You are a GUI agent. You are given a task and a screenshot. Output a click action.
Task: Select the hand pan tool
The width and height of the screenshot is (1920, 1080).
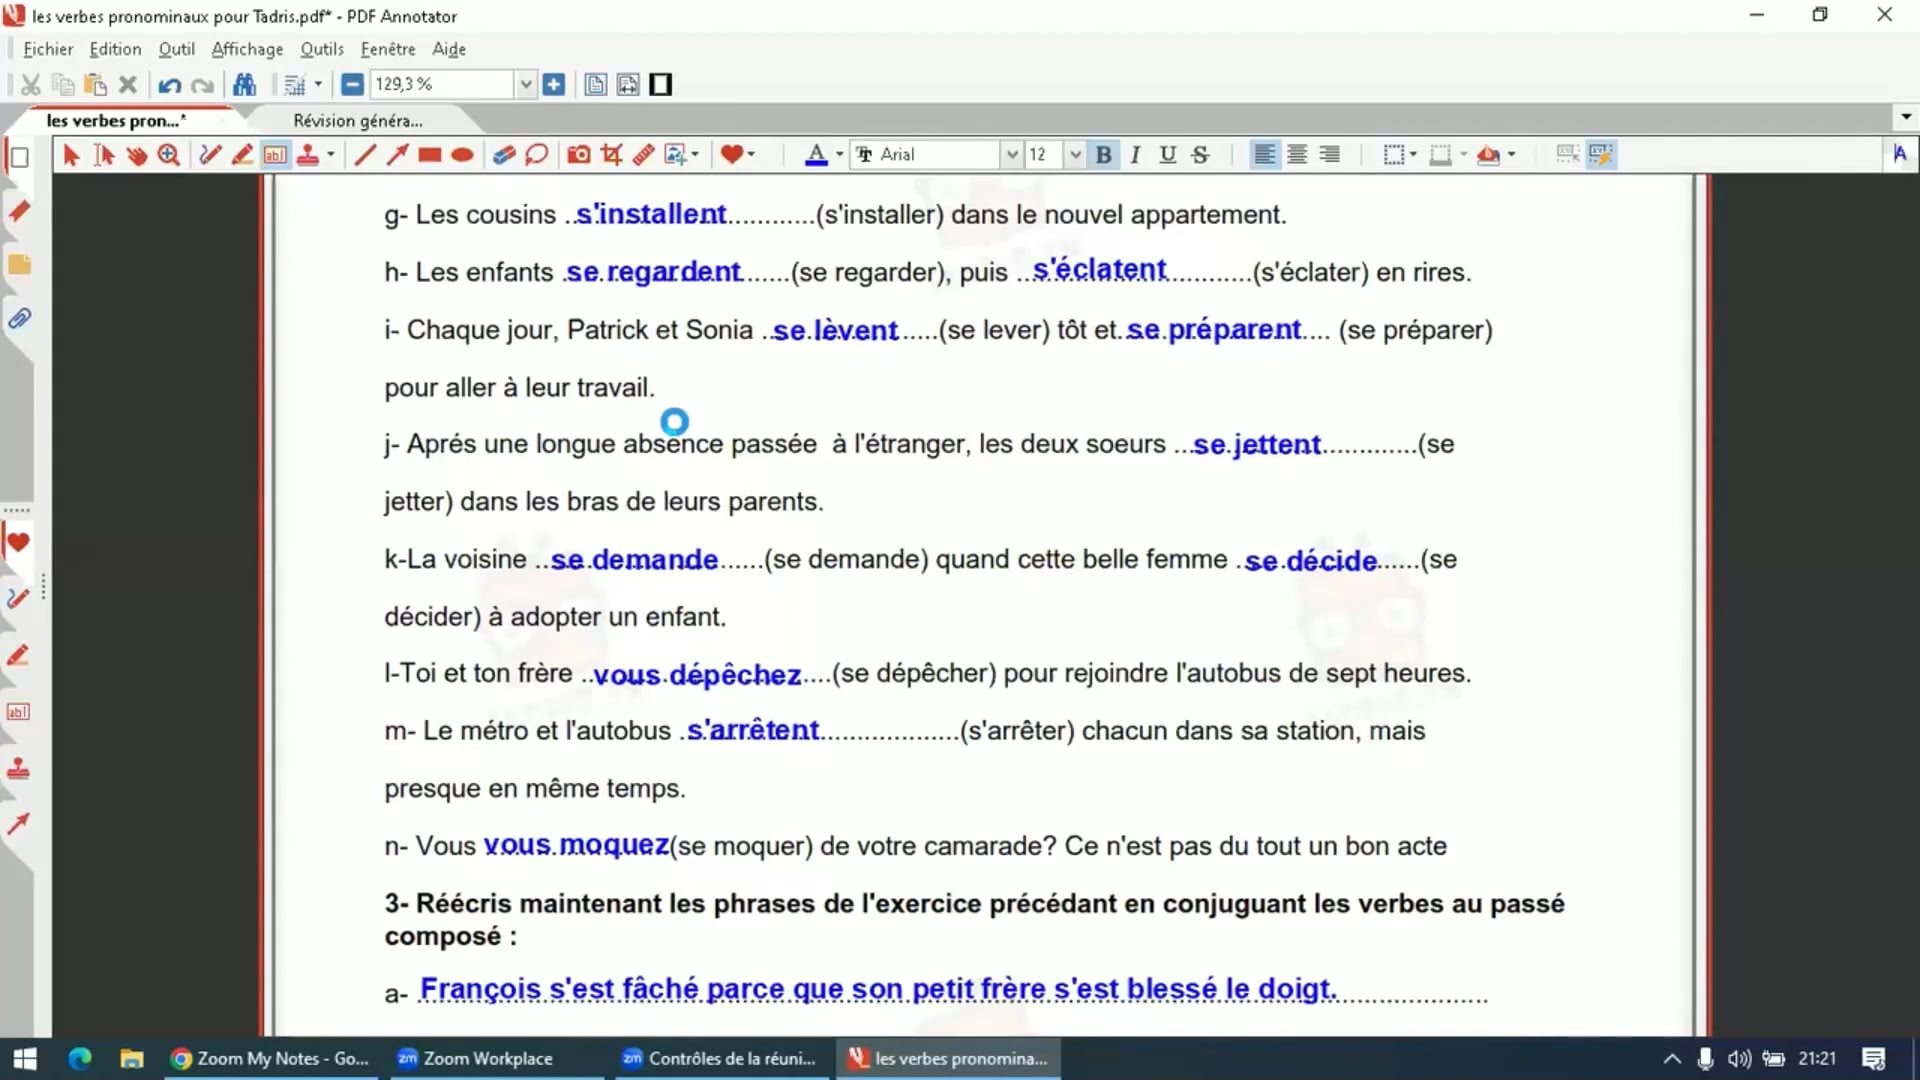(137, 154)
